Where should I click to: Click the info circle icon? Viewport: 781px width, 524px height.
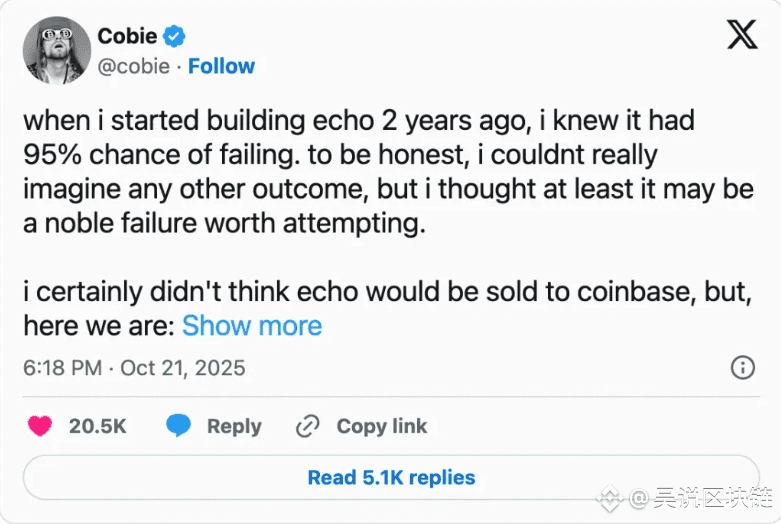pos(743,367)
